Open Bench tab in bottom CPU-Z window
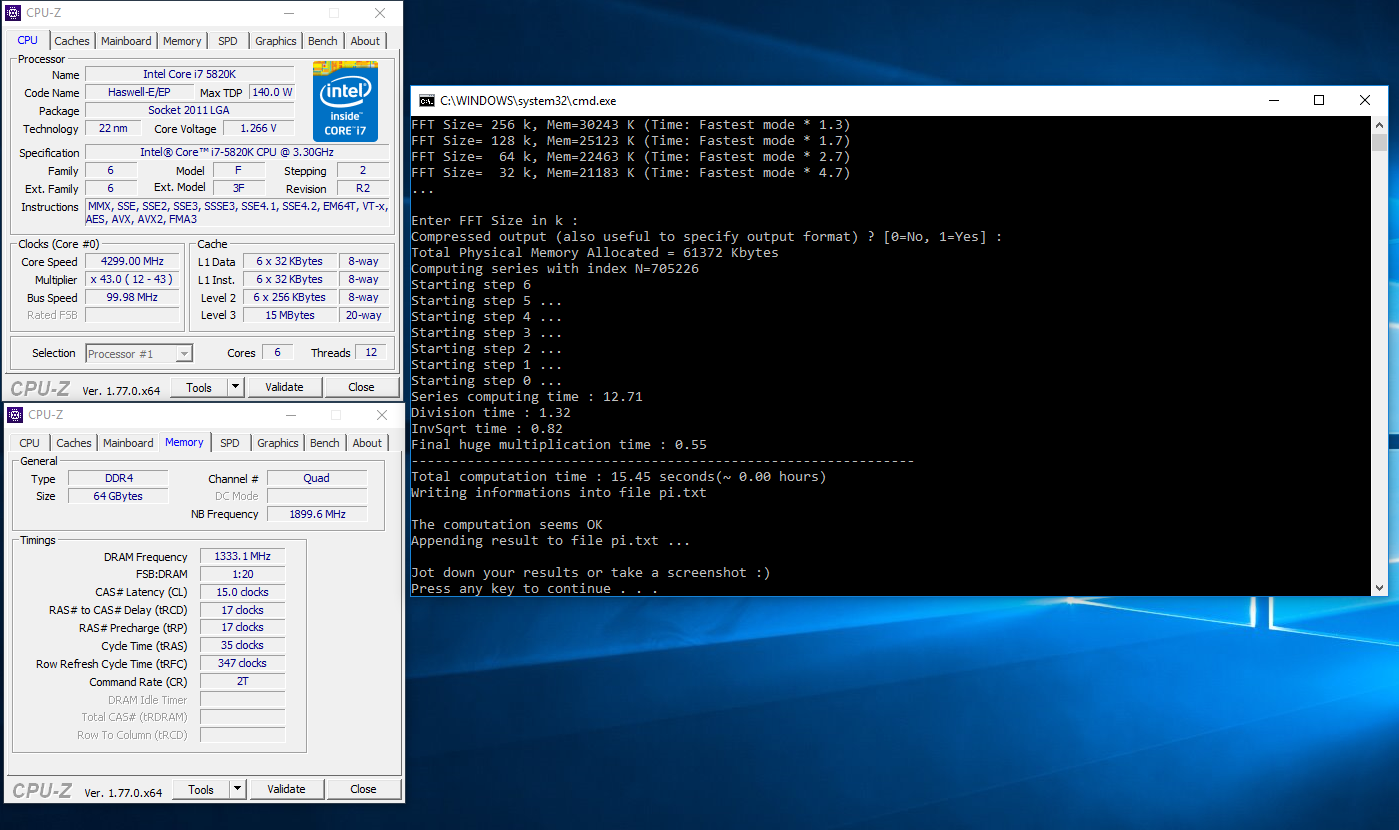This screenshot has width=1399, height=830. [325, 443]
